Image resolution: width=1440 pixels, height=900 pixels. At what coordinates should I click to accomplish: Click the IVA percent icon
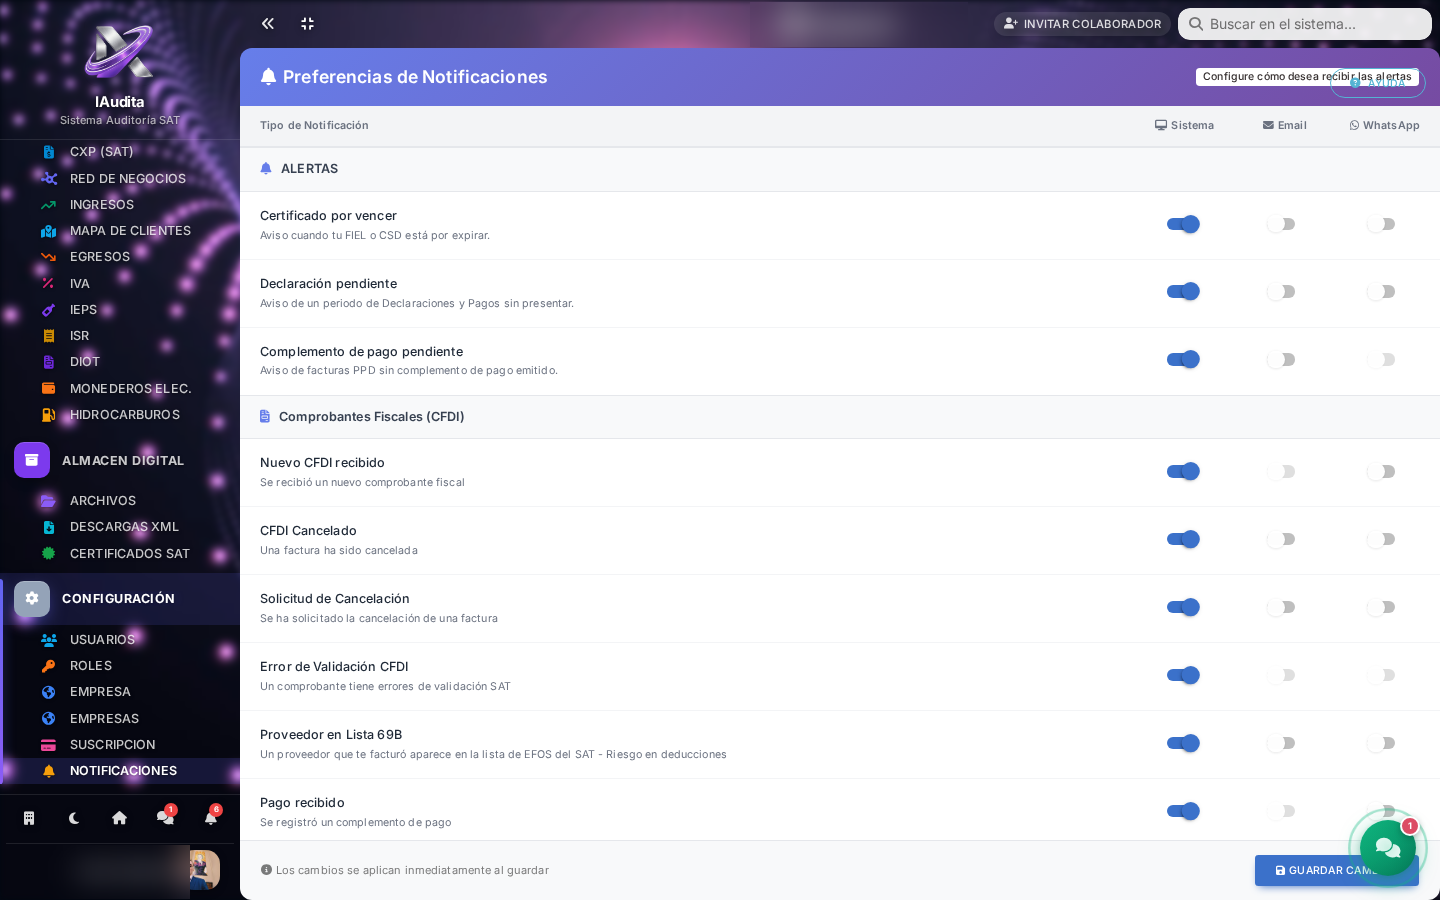[48, 283]
